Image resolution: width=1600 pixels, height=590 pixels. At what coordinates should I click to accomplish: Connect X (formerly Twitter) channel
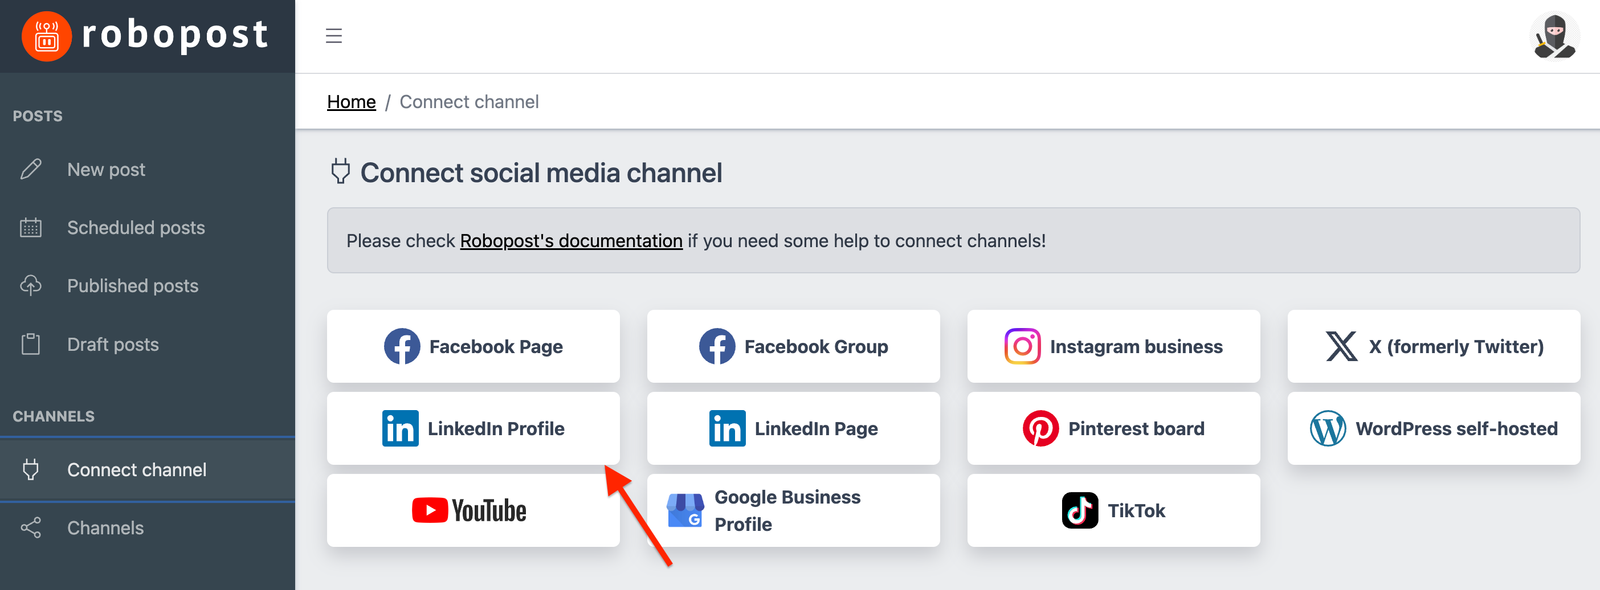tap(1434, 346)
